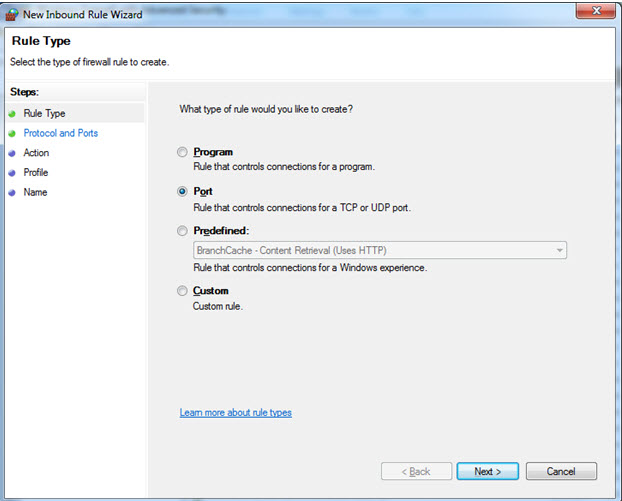Go to the Protocol and Ports step

point(61,133)
